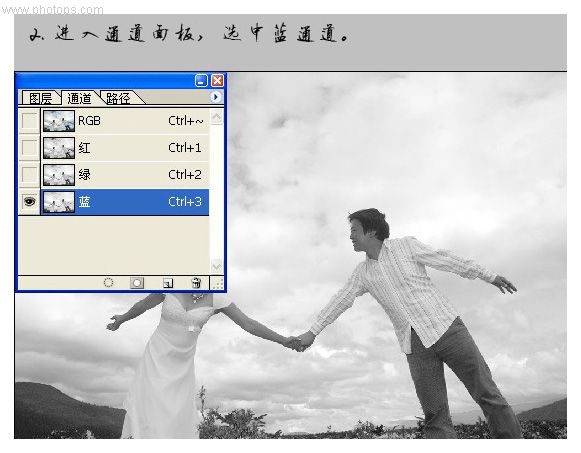
Task: Click the channel list scroll down arrow
Action: coord(216,266)
